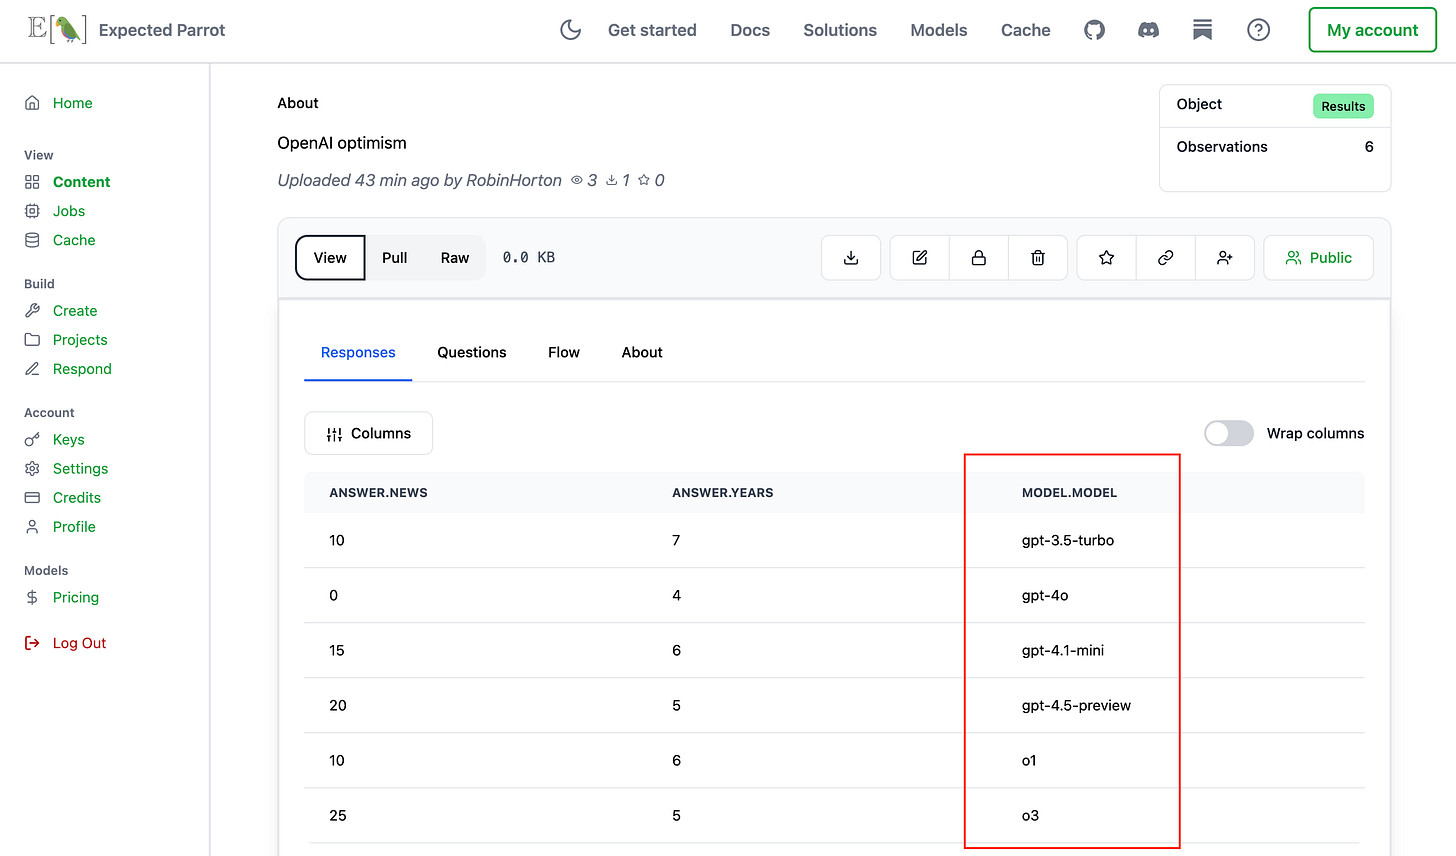Switch to the Responses tab
This screenshot has height=856, width=1456.
358,352
